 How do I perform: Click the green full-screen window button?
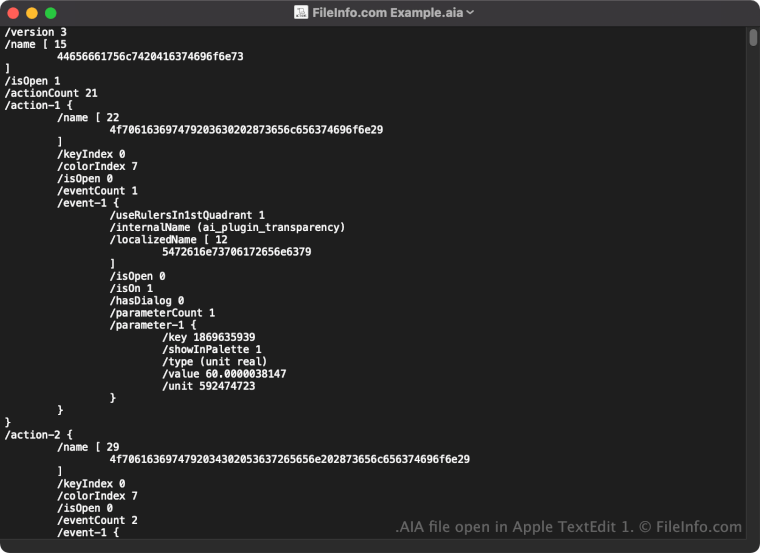(51, 13)
